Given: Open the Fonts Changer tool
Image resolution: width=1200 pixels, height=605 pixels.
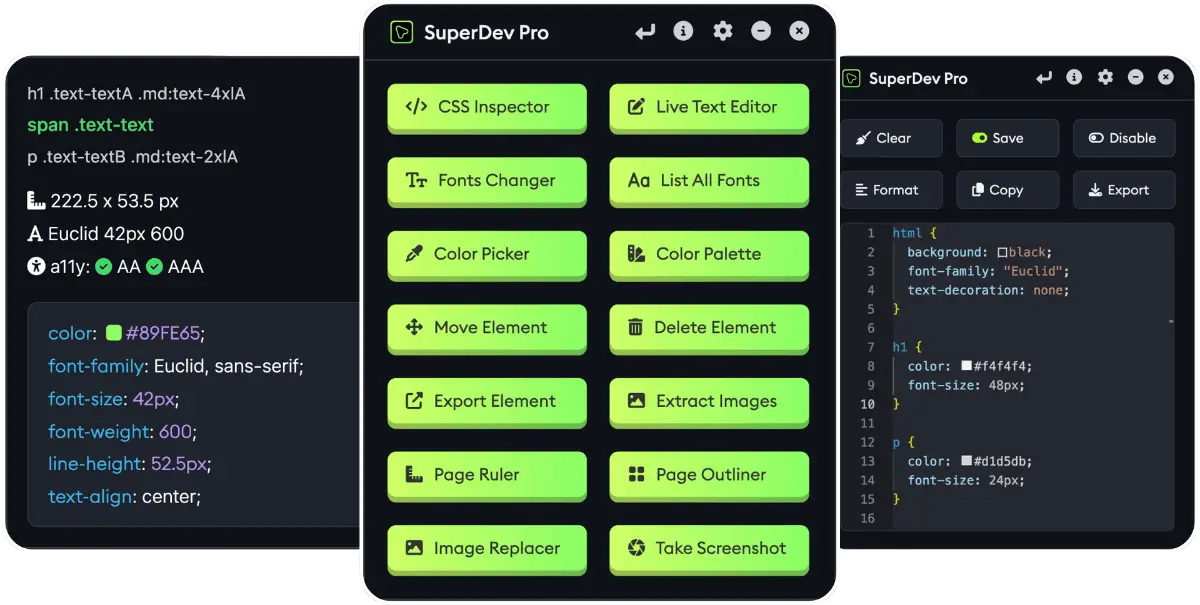Looking at the screenshot, I should 487,181.
